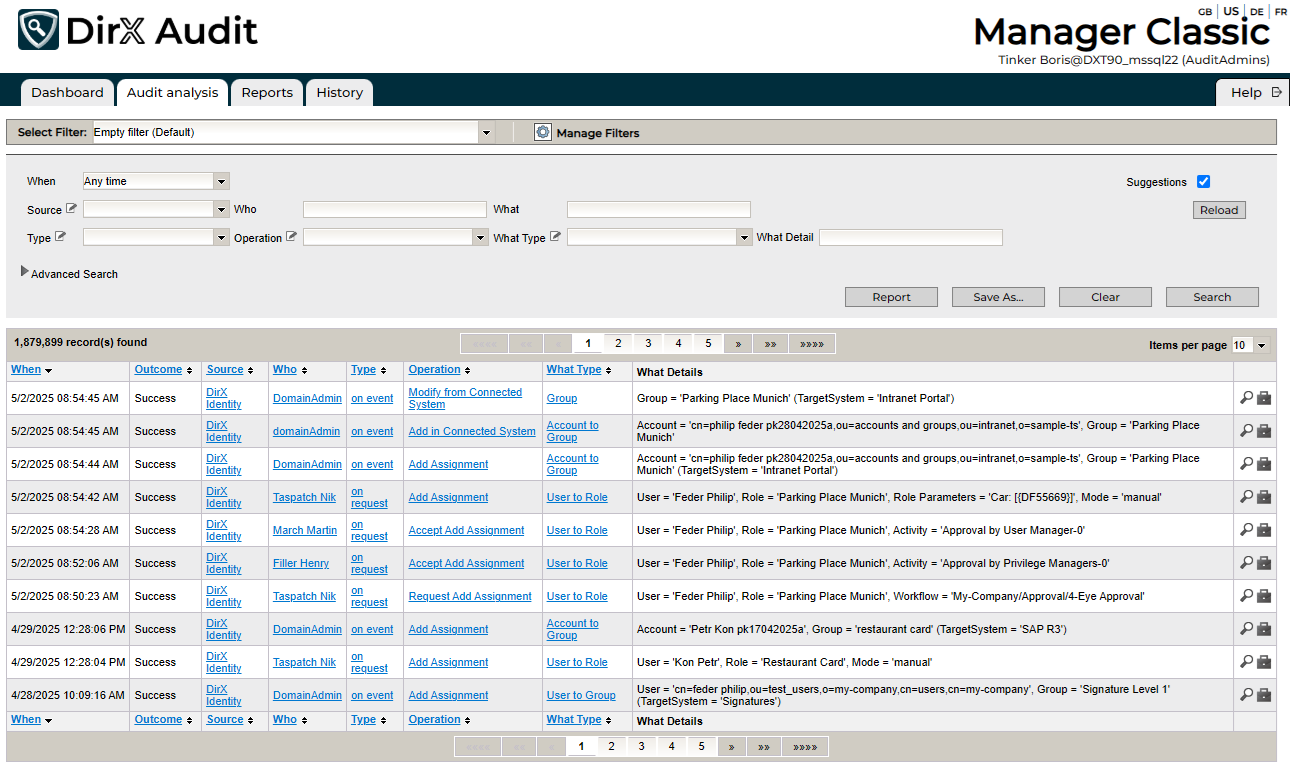Open the Taspatch Nik user link
The width and height of the screenshot is (1290, 763).
pos(304,496)
